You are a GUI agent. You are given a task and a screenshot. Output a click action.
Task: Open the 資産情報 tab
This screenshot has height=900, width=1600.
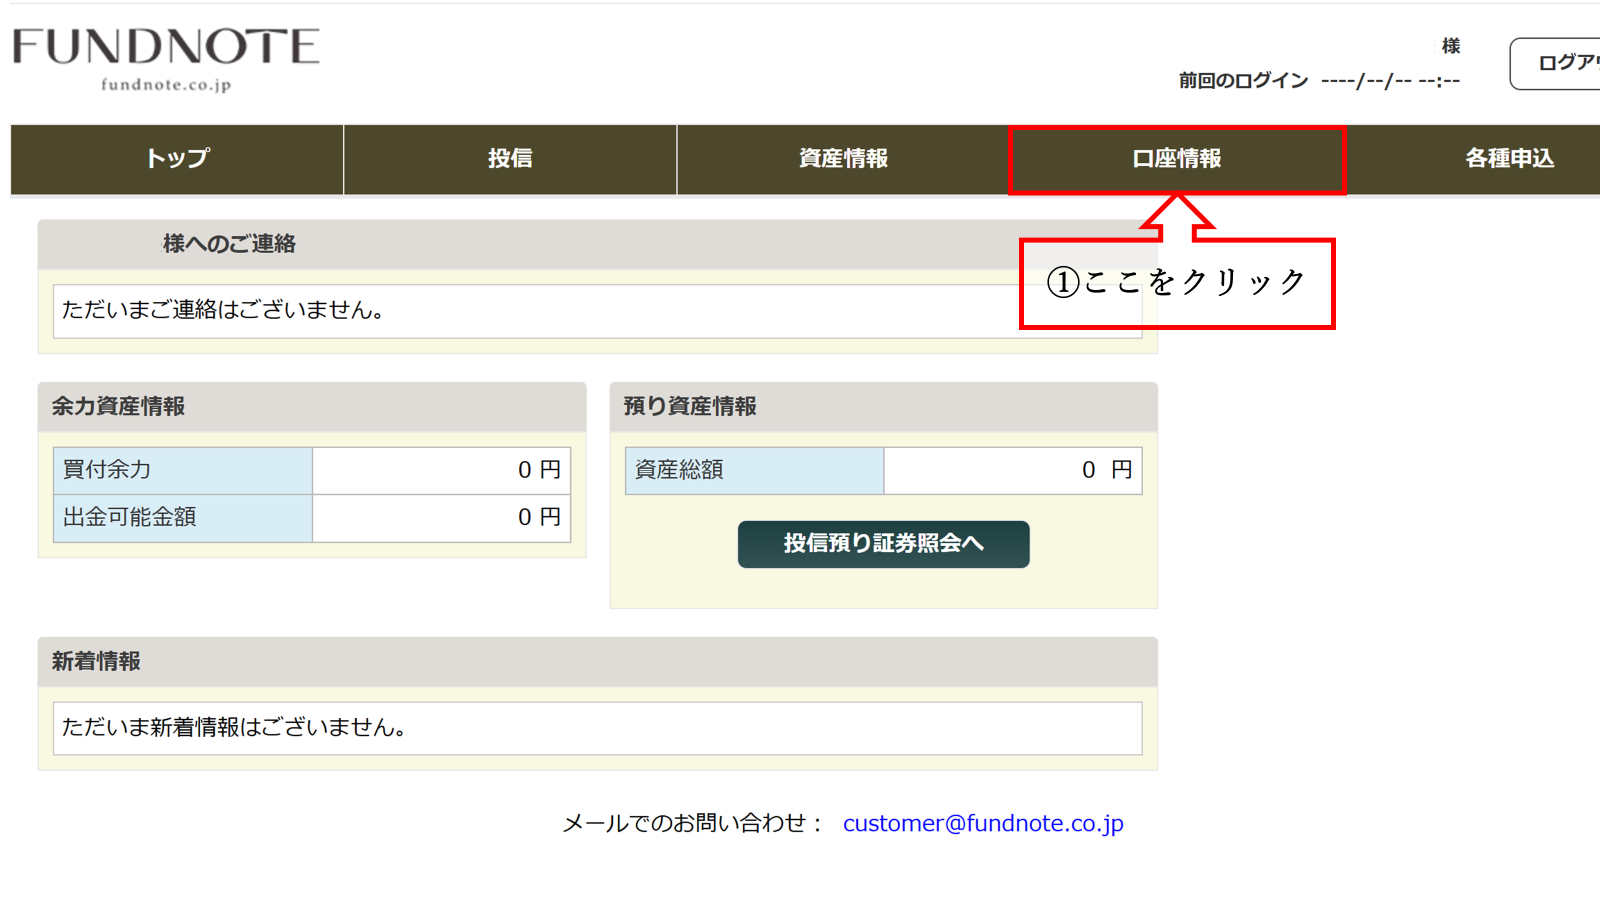click(x=843, y=159)
